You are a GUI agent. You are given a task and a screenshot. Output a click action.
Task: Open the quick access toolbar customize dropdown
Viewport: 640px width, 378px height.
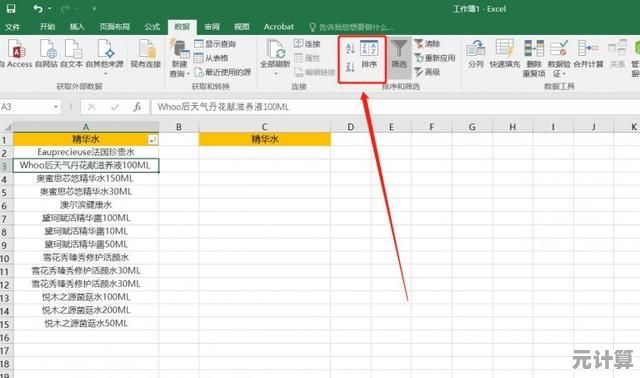(94, 9)
